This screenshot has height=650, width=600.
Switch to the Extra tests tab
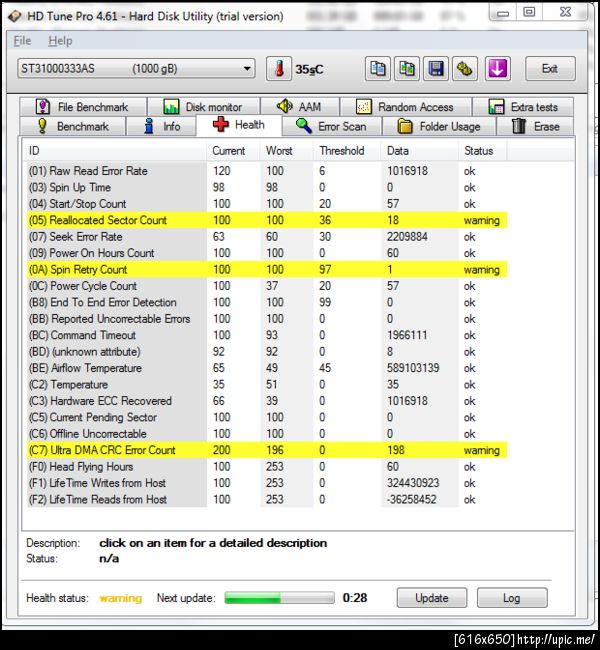pos(523,107)
